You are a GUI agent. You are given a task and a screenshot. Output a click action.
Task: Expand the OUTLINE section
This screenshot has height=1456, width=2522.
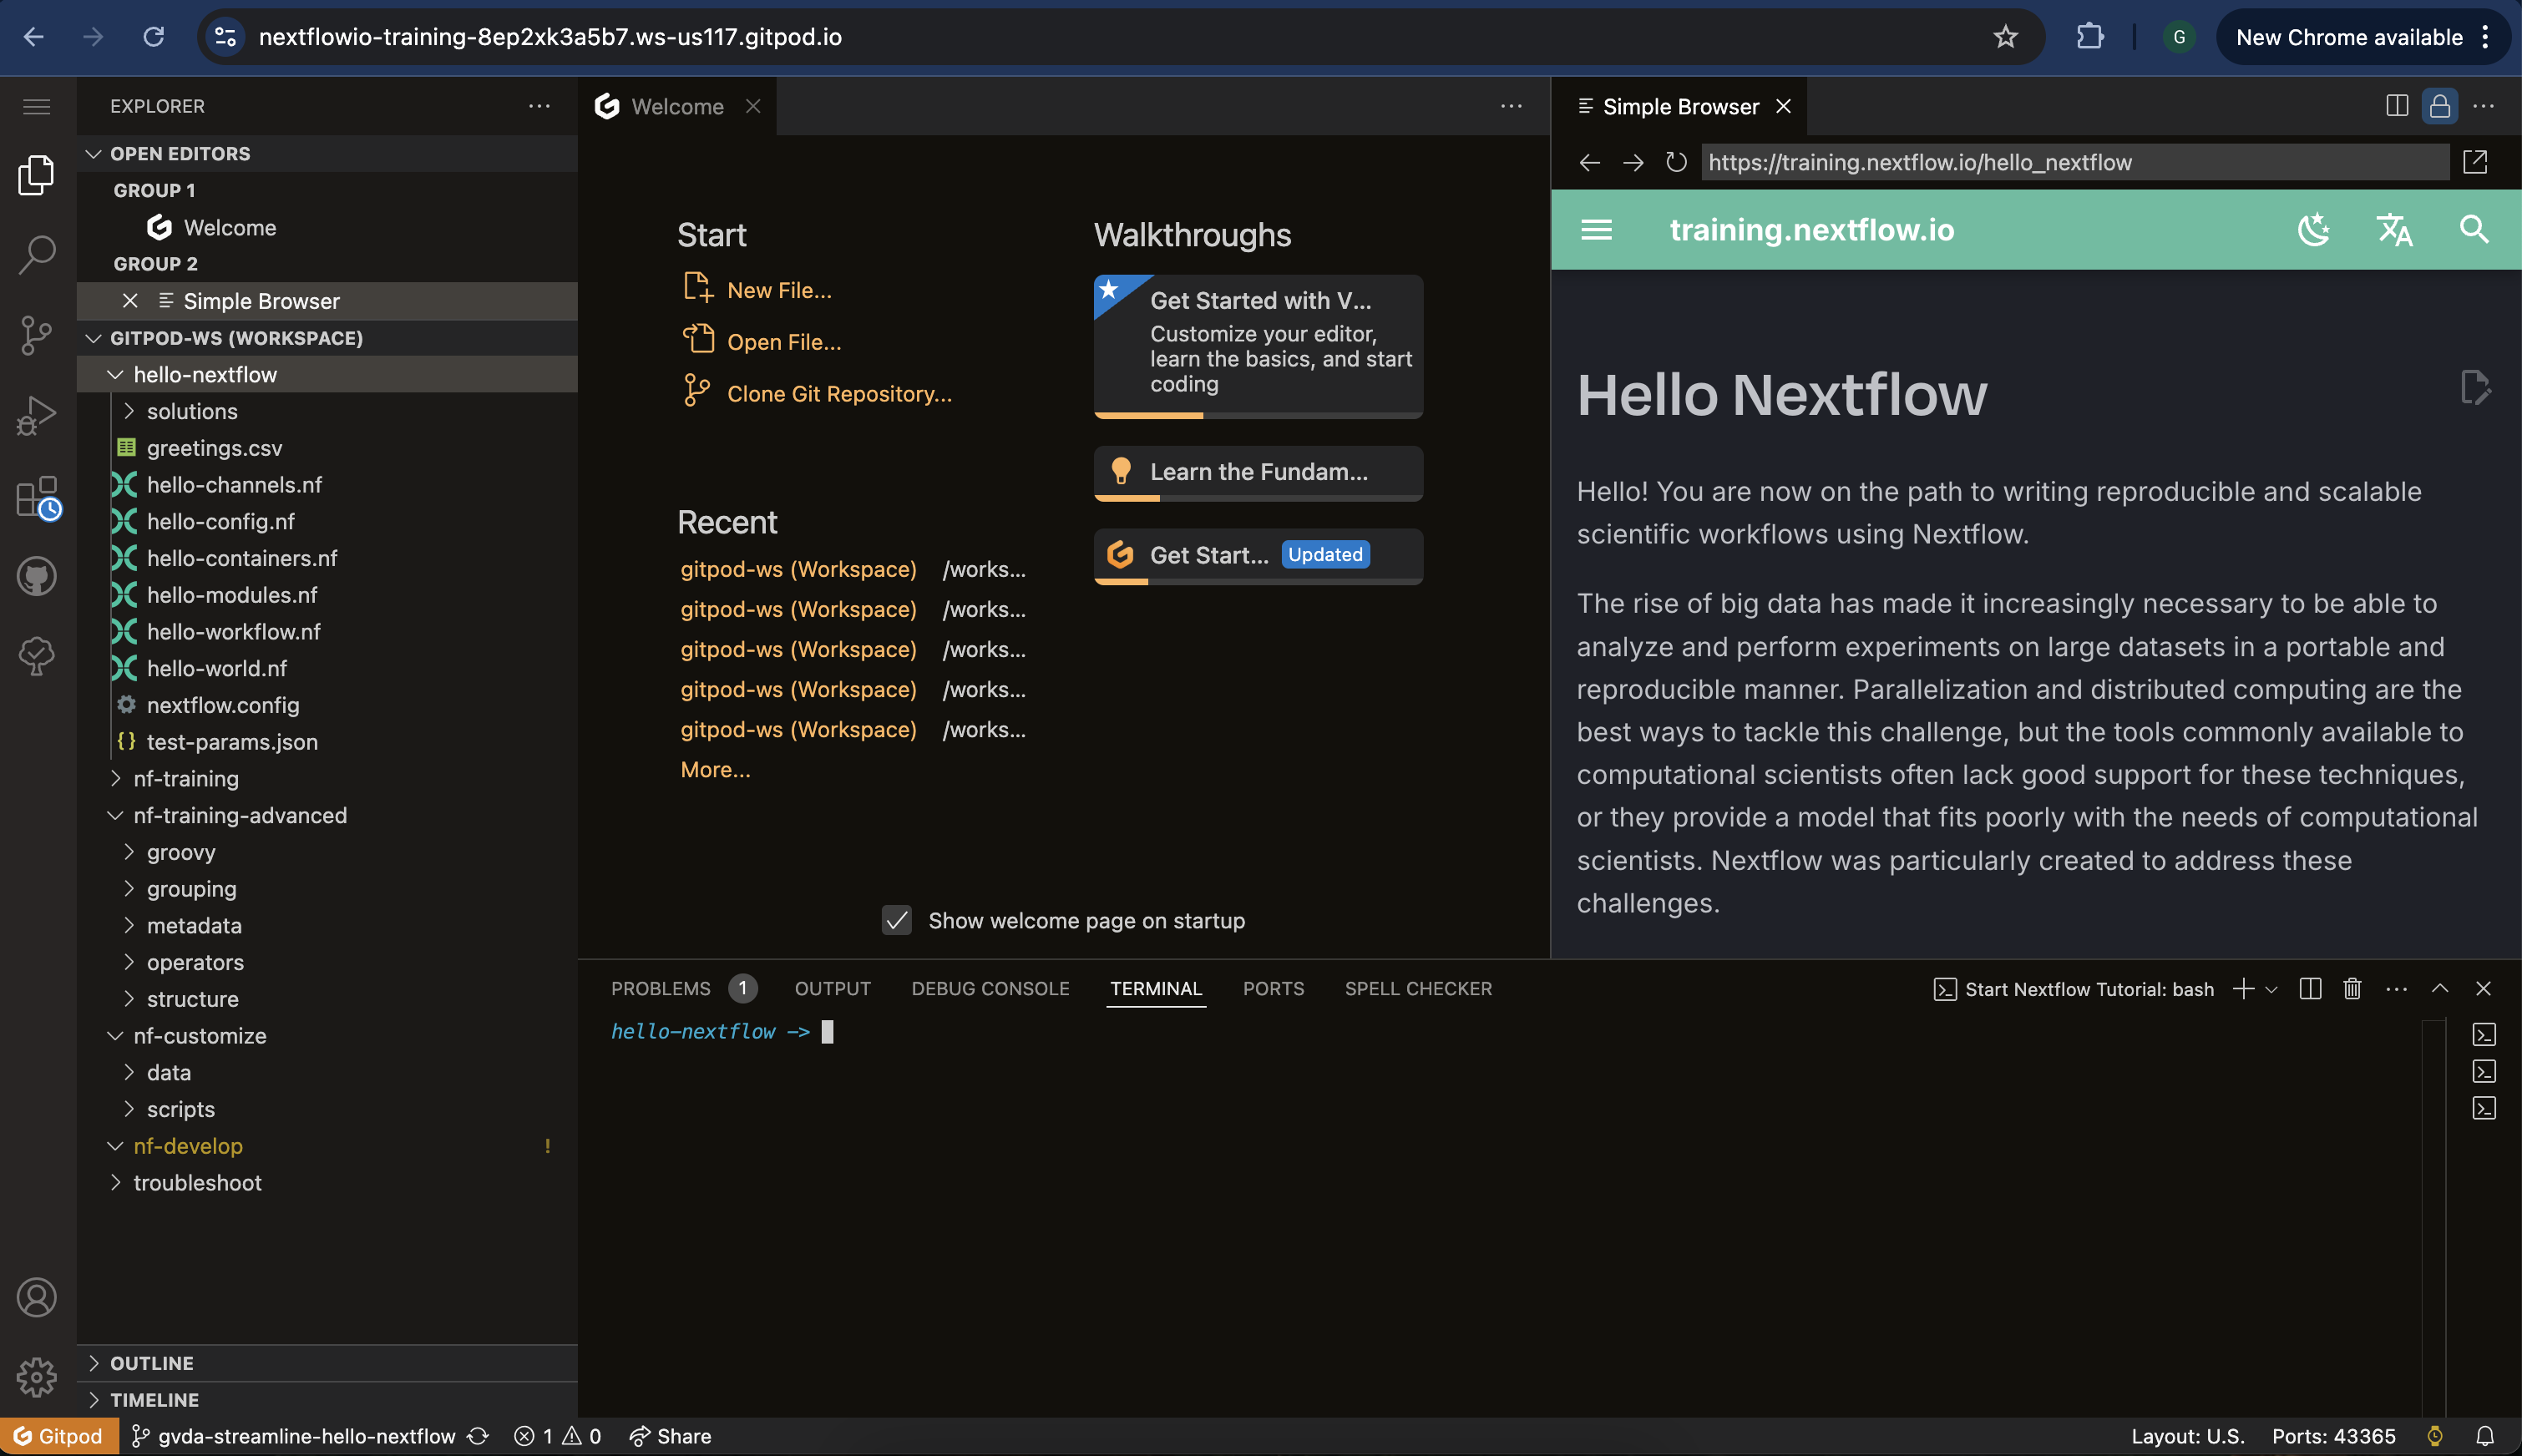tap(328, 1363)
